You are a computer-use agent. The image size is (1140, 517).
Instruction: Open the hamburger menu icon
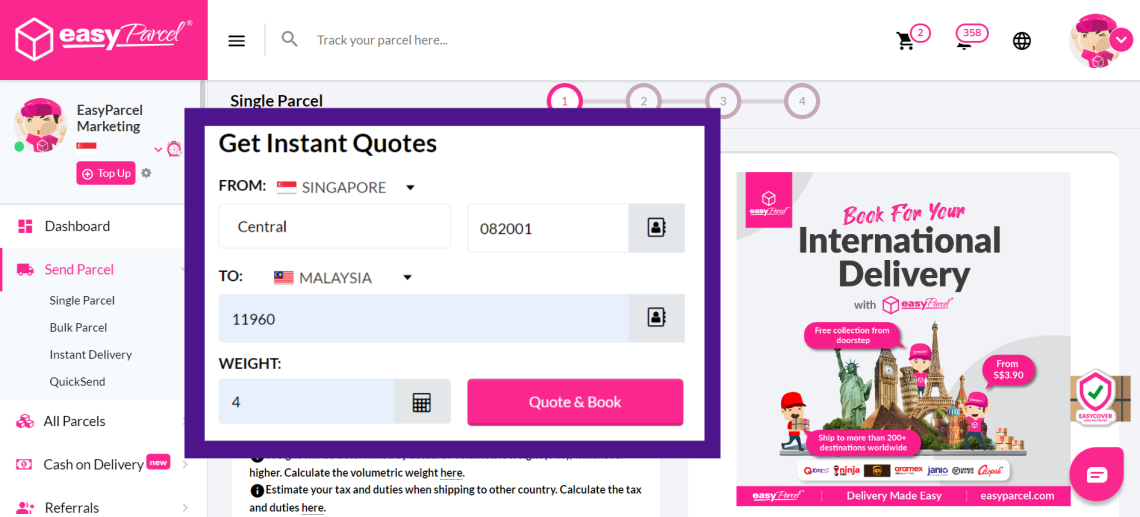pos(236,40)
